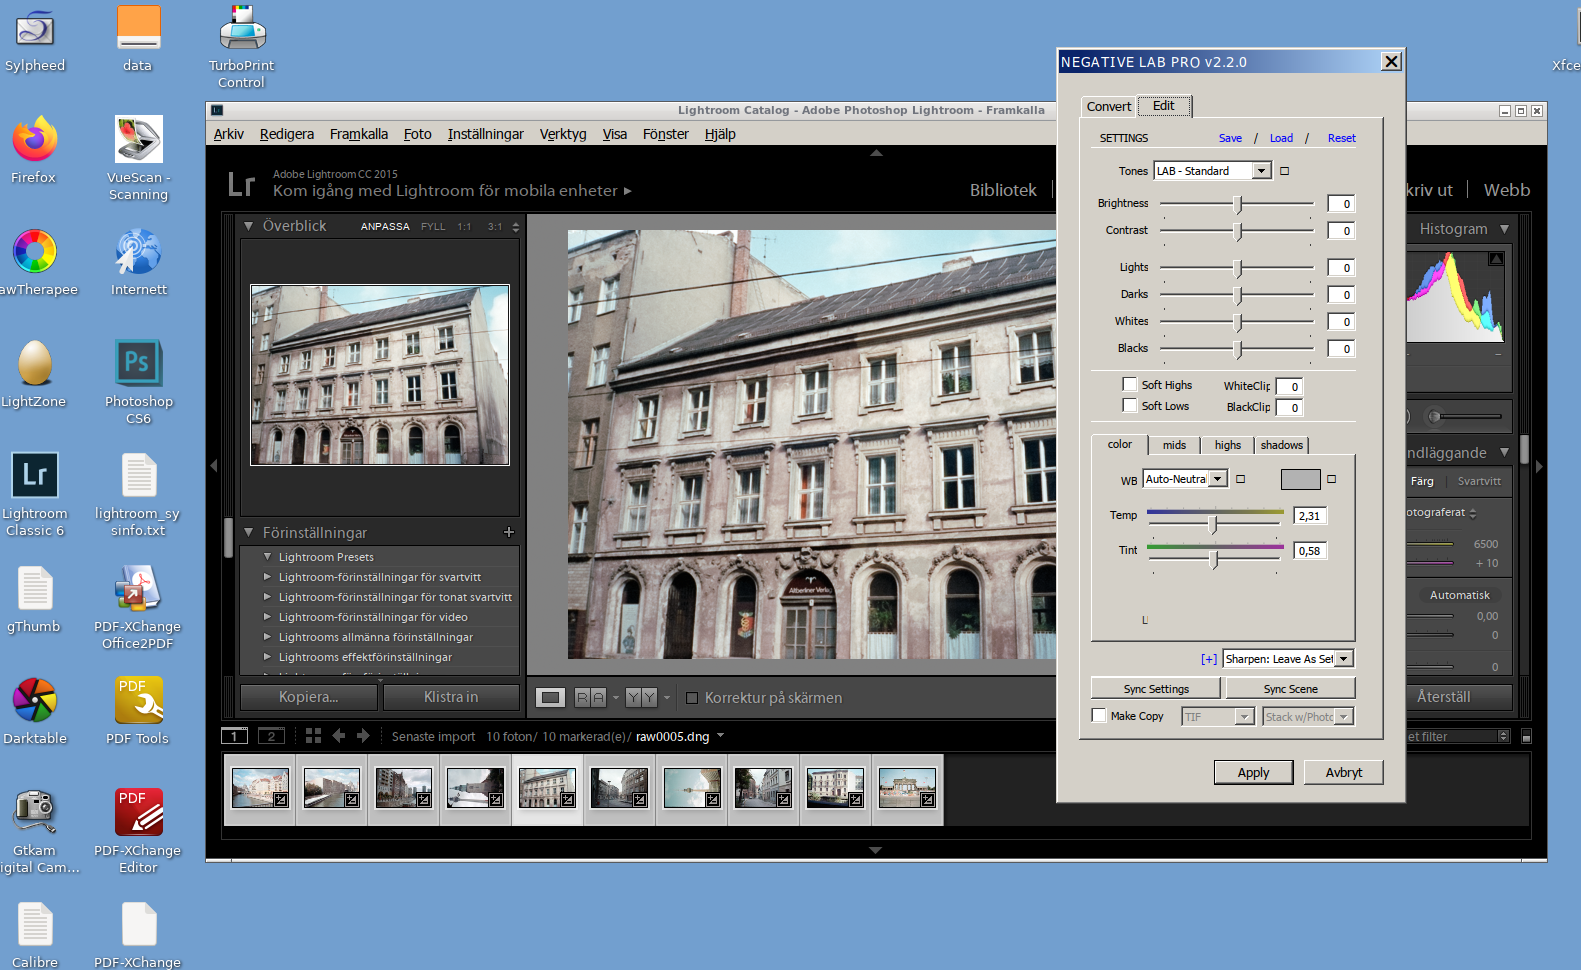Open the Arkiv menu
The width and height of the screenshot is (1581, 970).
(228, 134)
